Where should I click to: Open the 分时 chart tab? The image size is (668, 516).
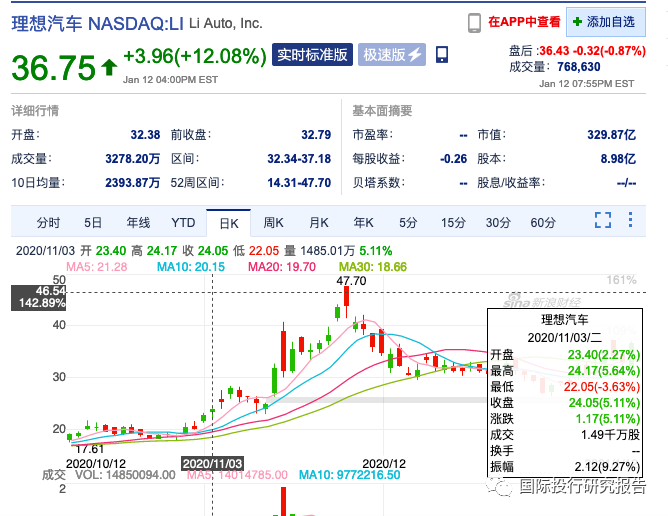click(48, 222)
